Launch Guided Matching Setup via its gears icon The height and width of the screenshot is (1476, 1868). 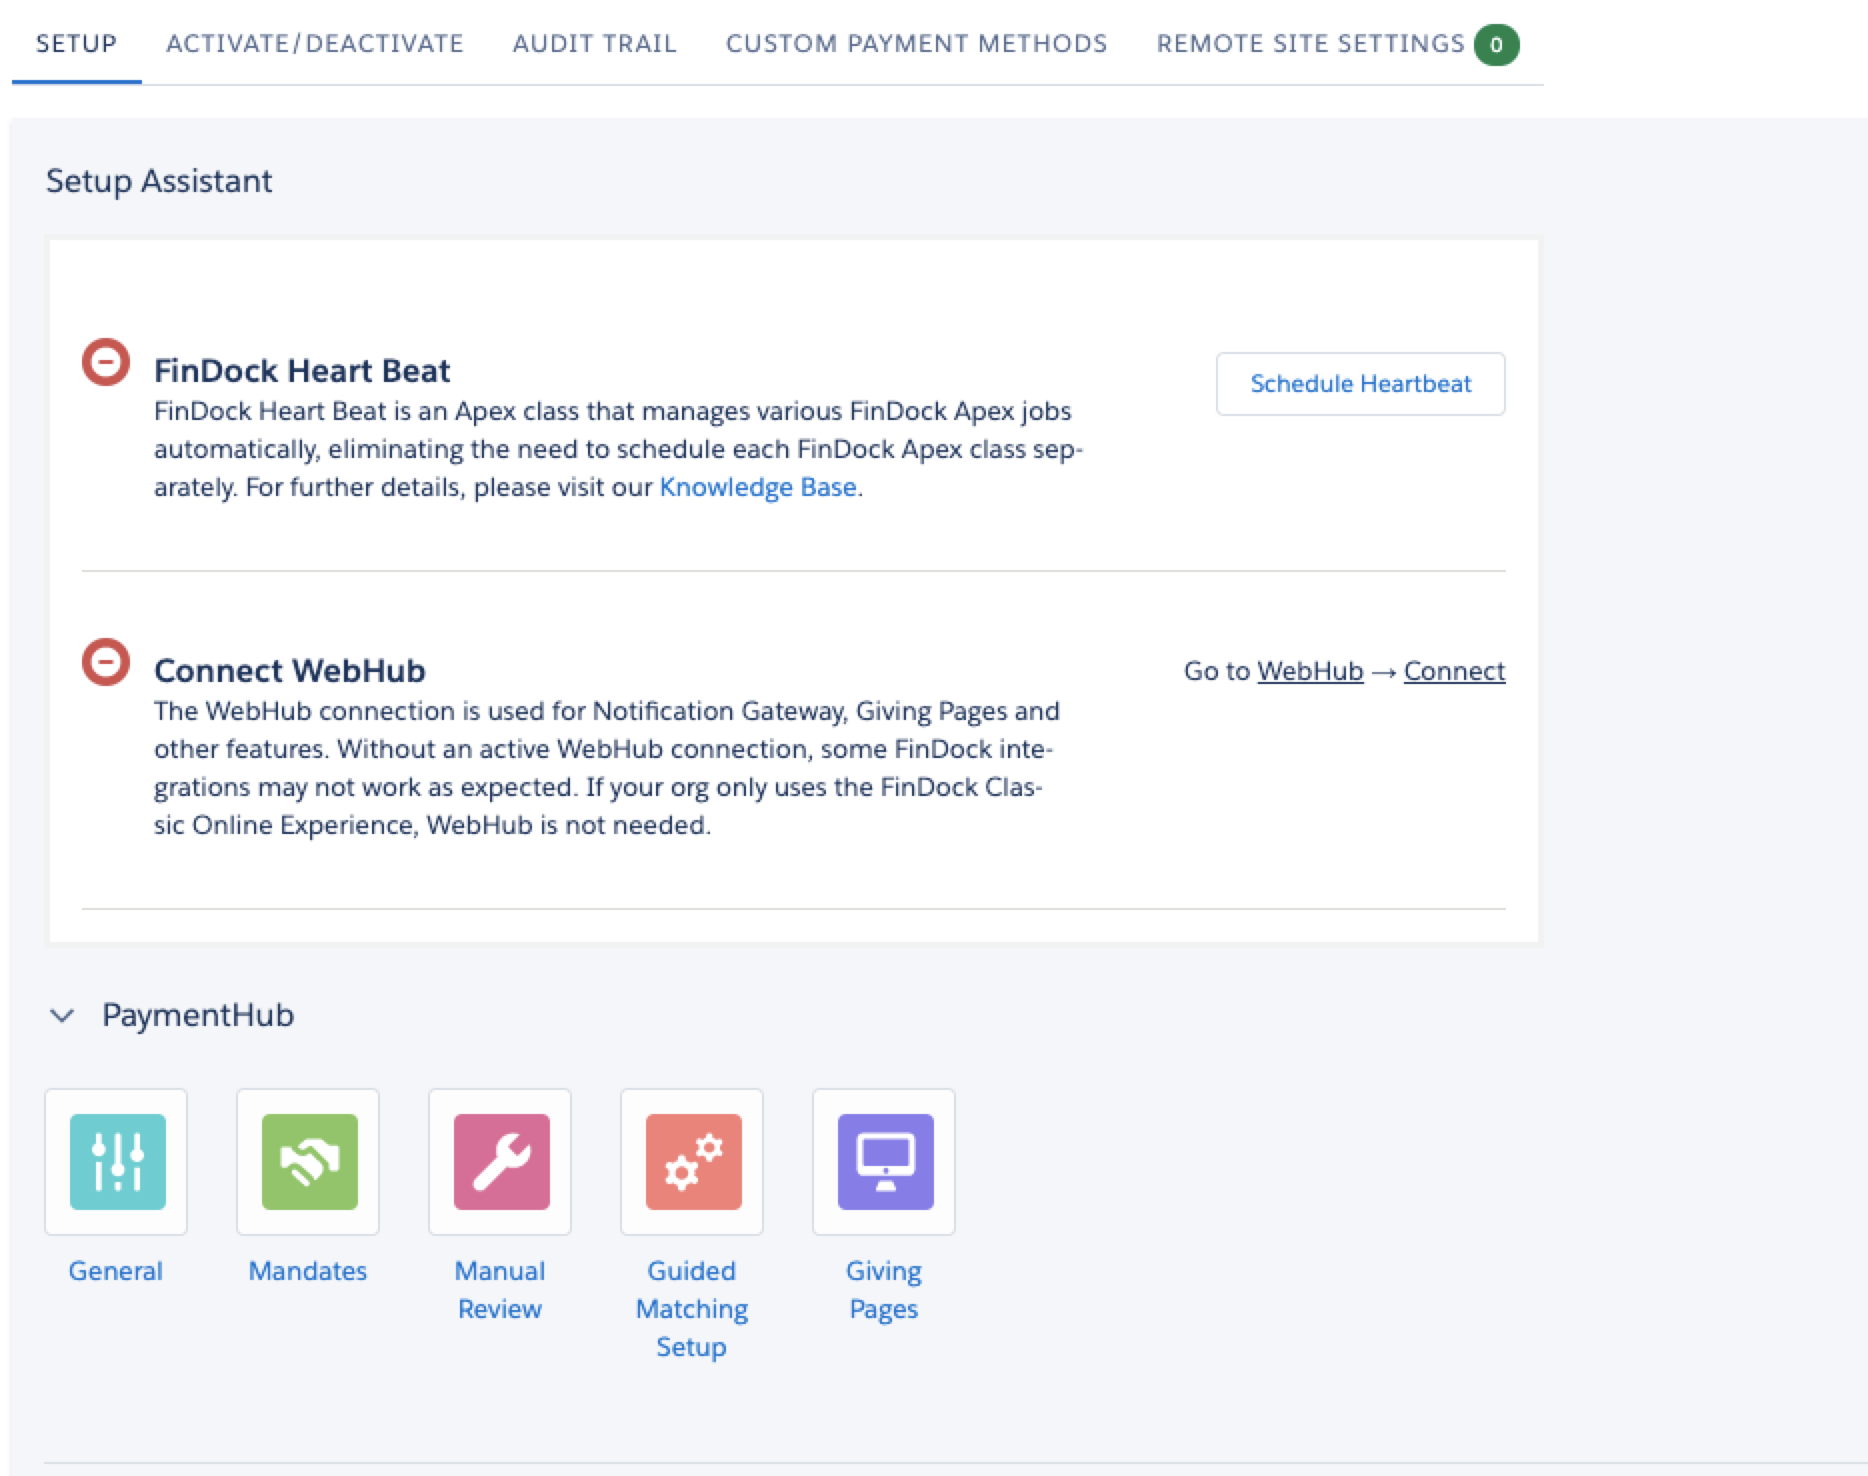pos(691,1161)
